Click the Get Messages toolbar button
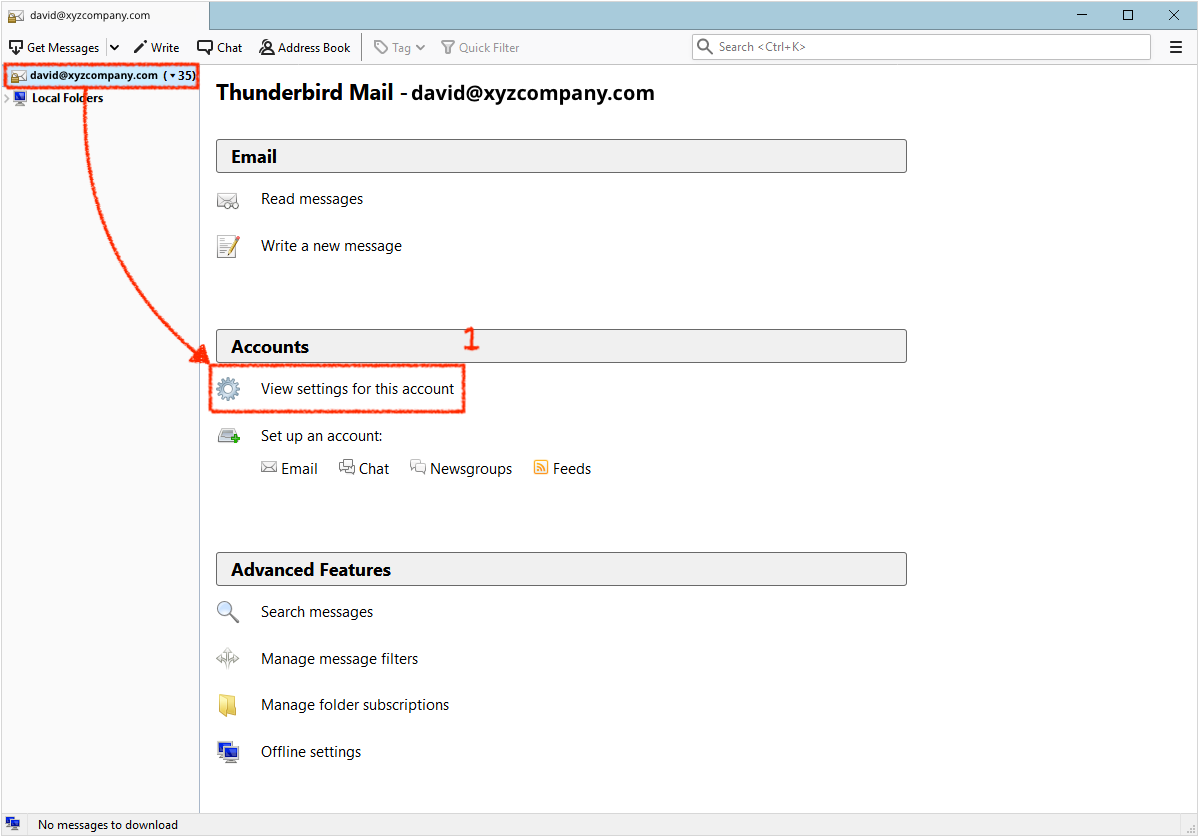 pyautogui.click(x=55, y=47)
